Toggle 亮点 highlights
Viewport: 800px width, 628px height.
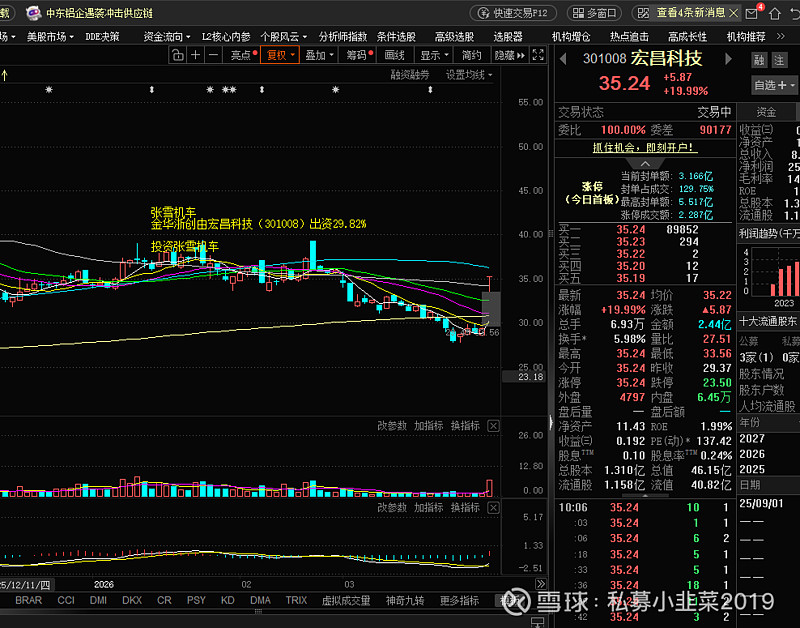[x=243, y=55]
